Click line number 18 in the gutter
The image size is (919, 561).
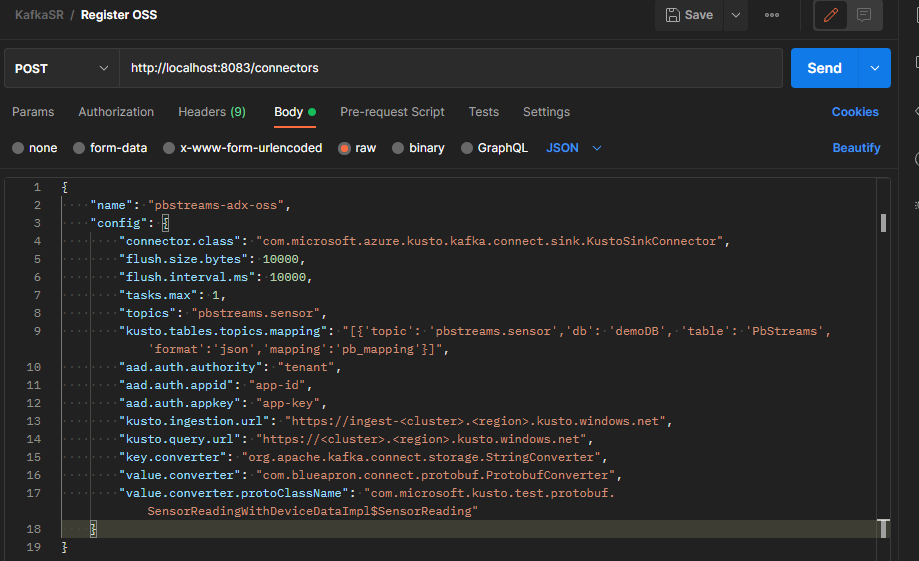pyautogui.click(x=33, y=529)
